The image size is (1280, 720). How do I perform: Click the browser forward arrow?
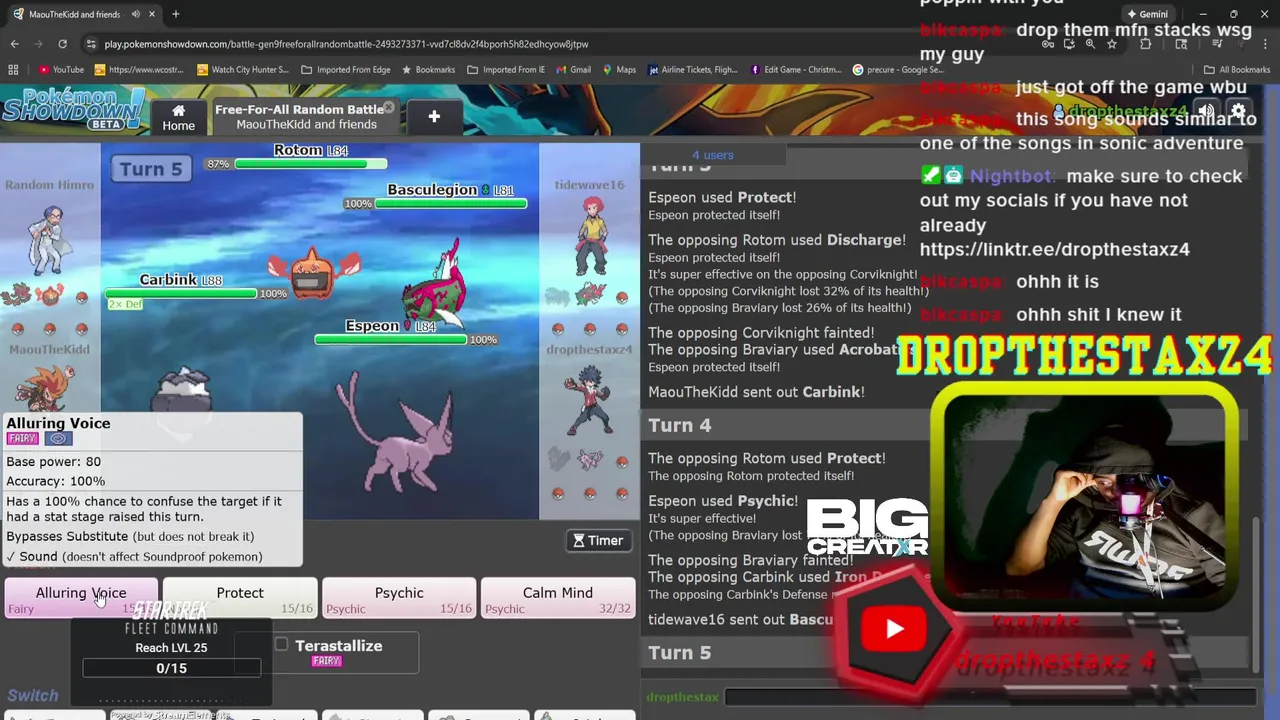(x=38, y=44)
